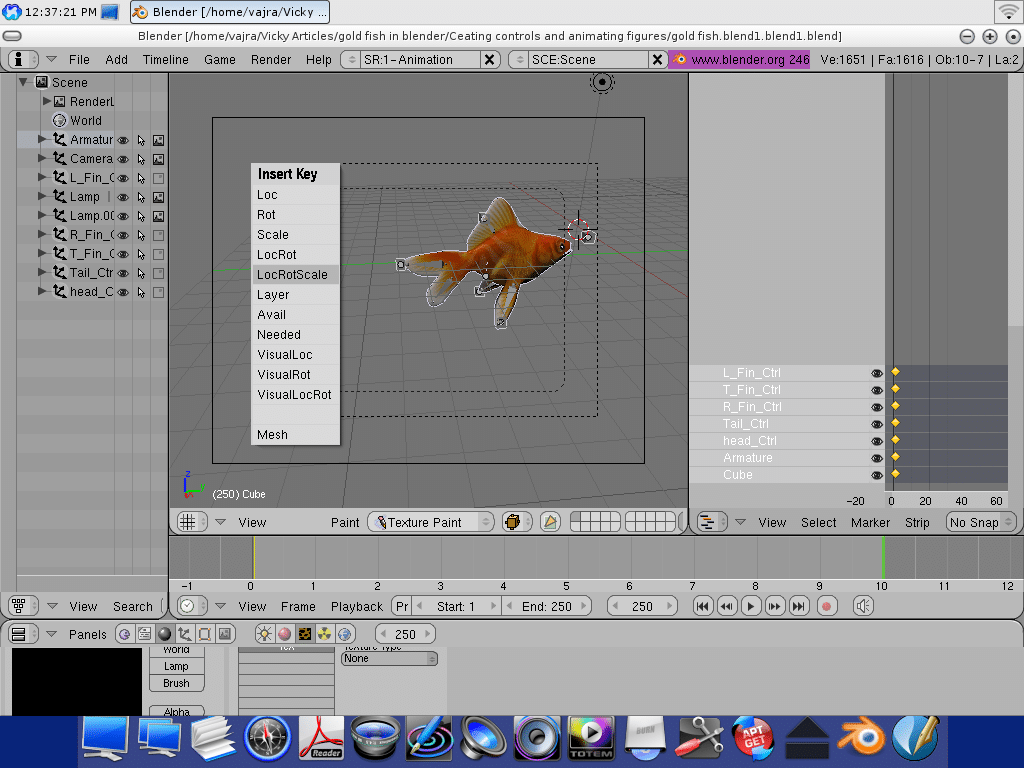Jump to the end frame of the animation

coord(799,606)
